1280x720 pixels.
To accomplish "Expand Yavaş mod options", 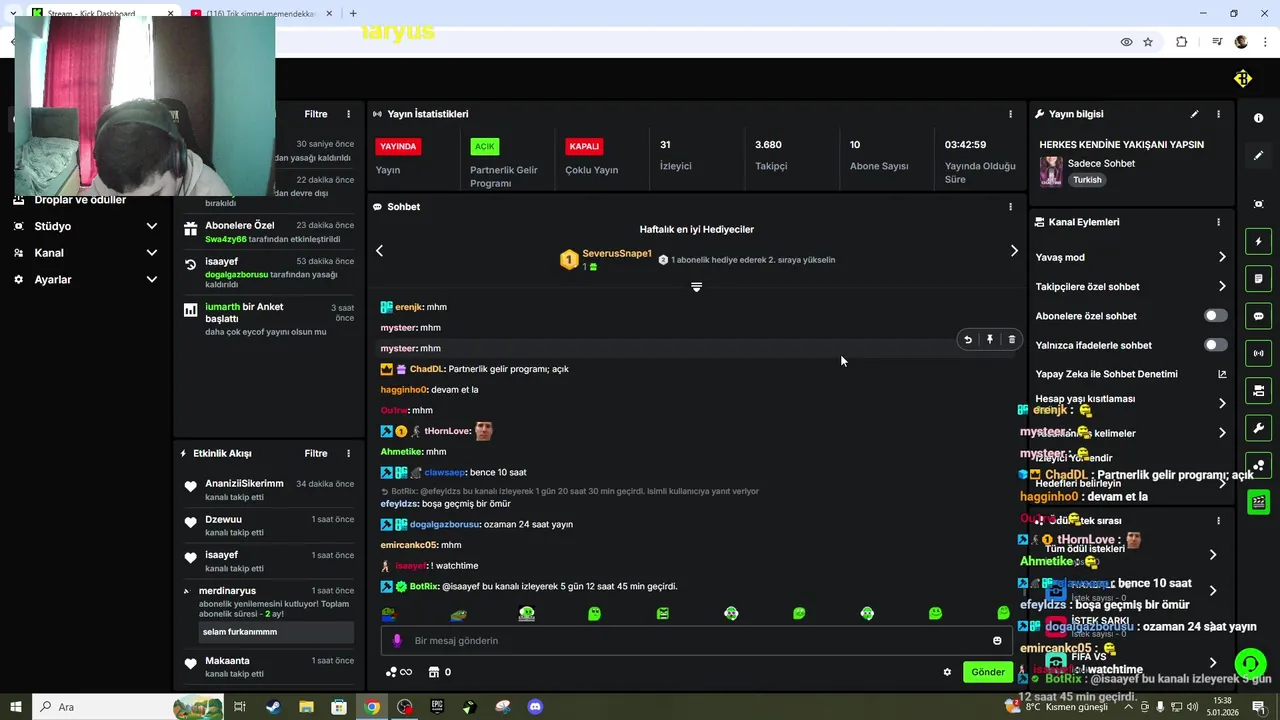I will point(1222,257).
